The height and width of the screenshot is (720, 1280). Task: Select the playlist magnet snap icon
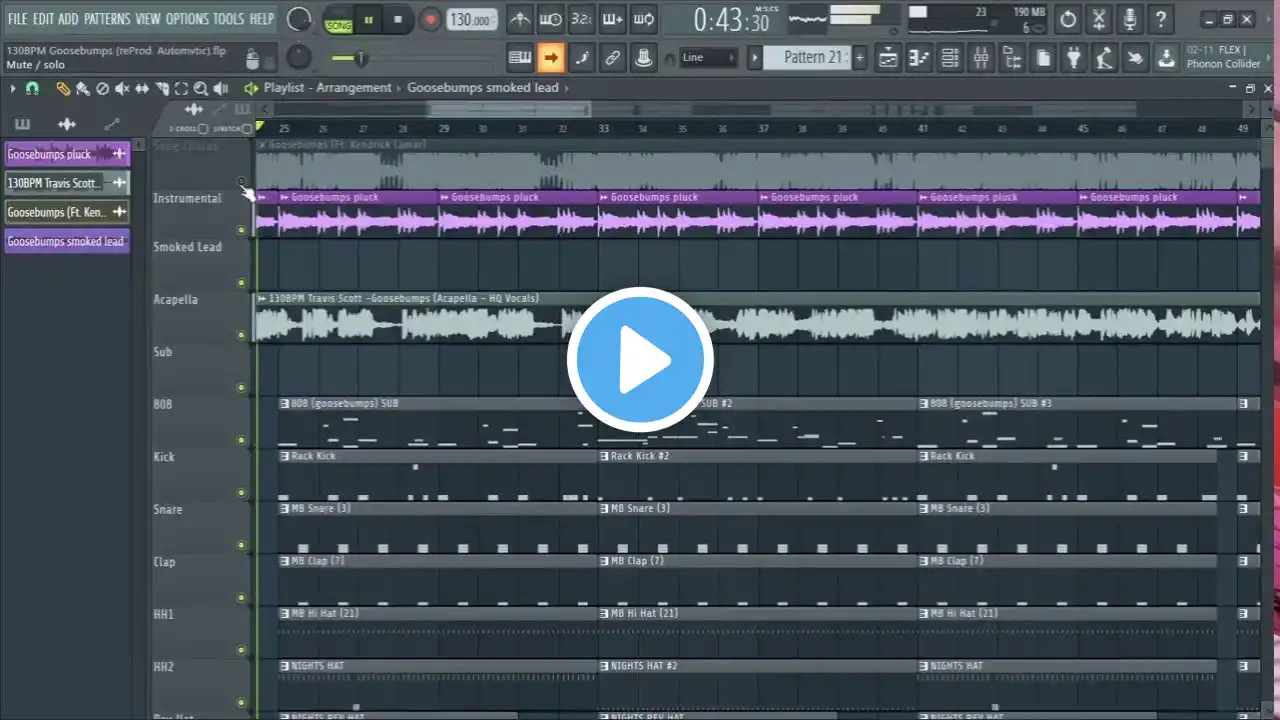point(32,88)
